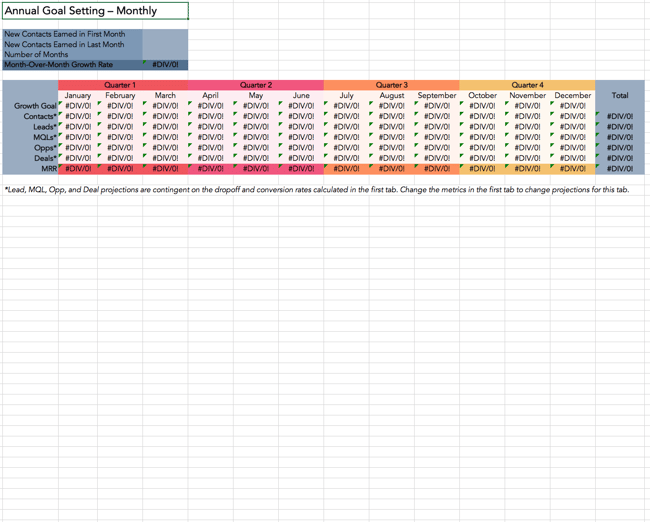Screen dimensions: 650x522
Task: Click the Deals cell for June
Action: tap(301, 158)
